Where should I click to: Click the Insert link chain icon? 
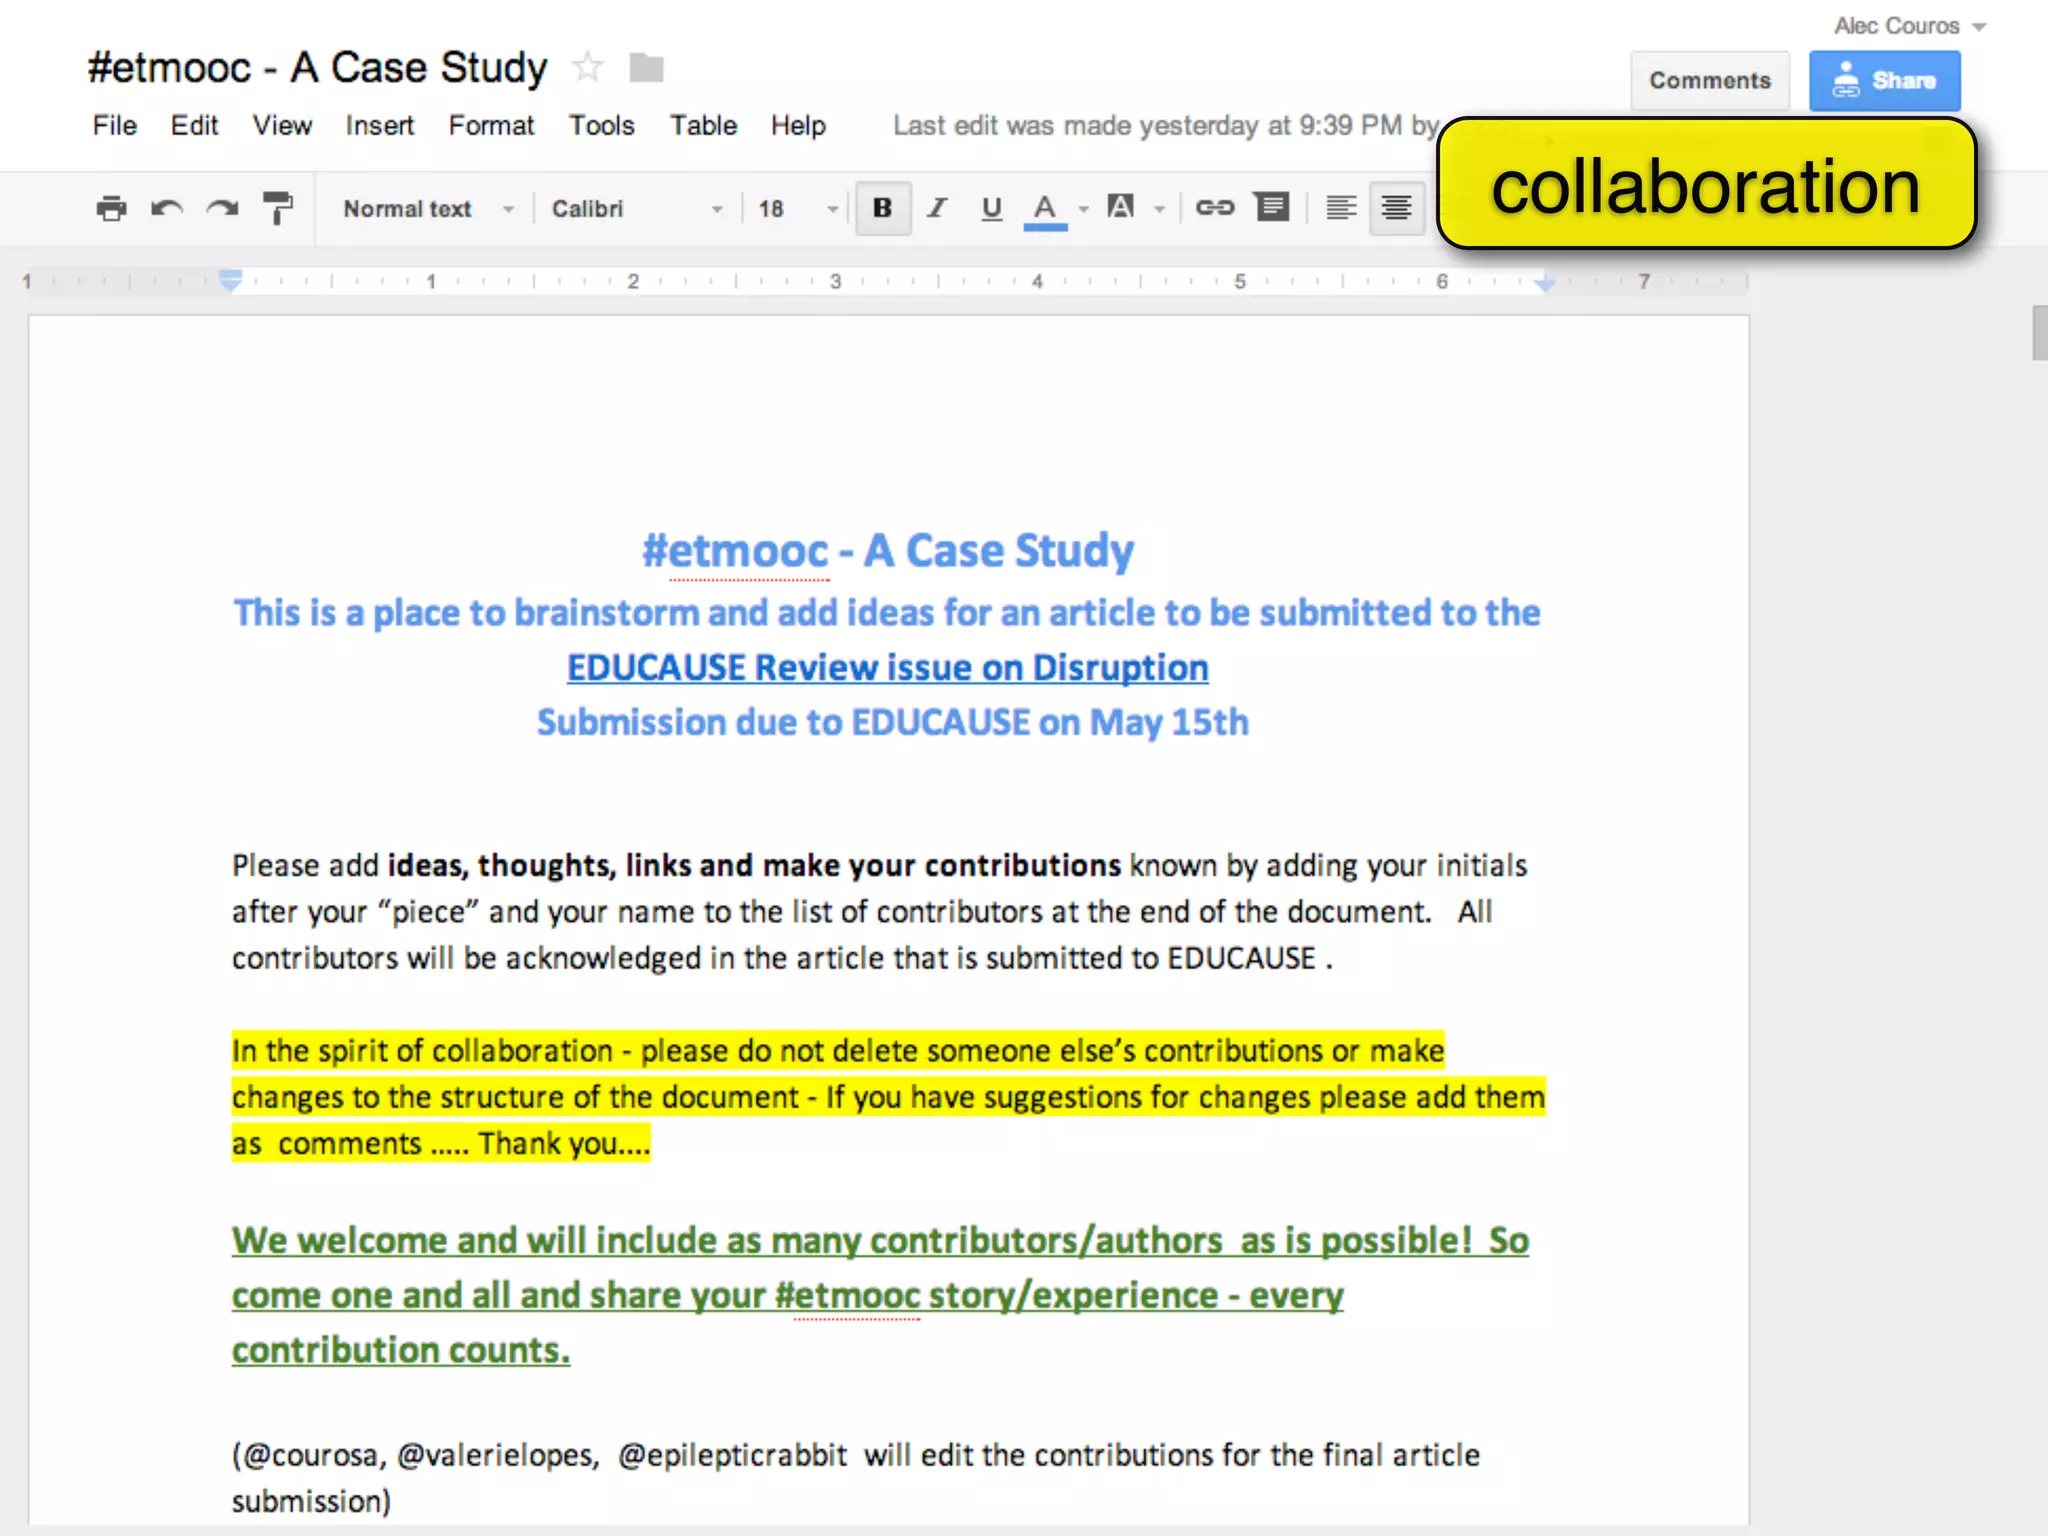[1214, 208]
